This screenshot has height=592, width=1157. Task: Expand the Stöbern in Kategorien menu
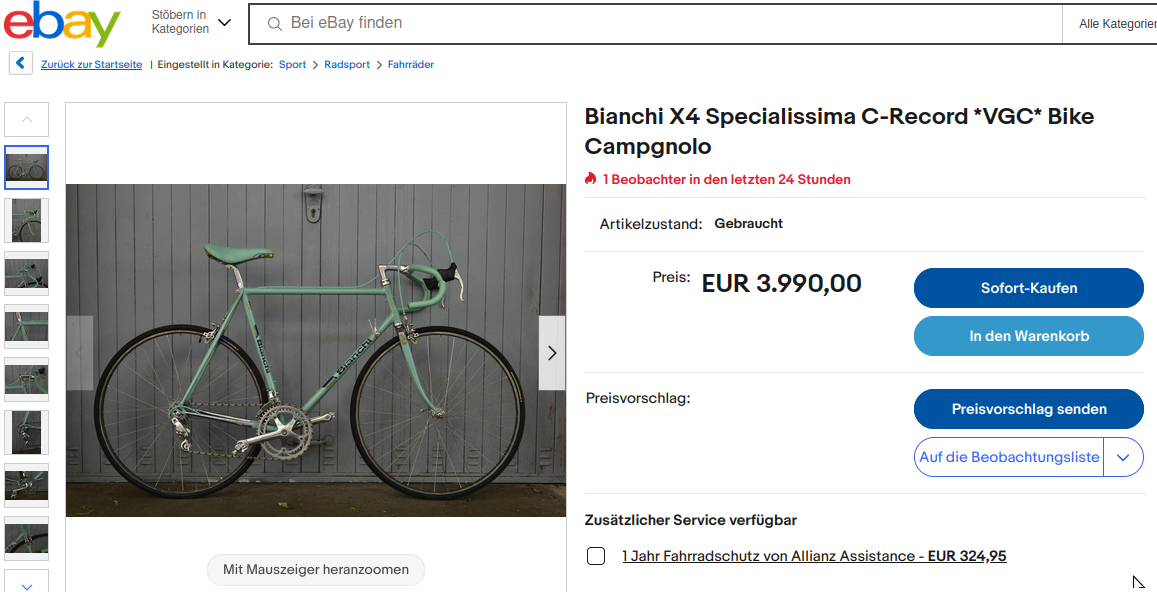tap(191, 22)
